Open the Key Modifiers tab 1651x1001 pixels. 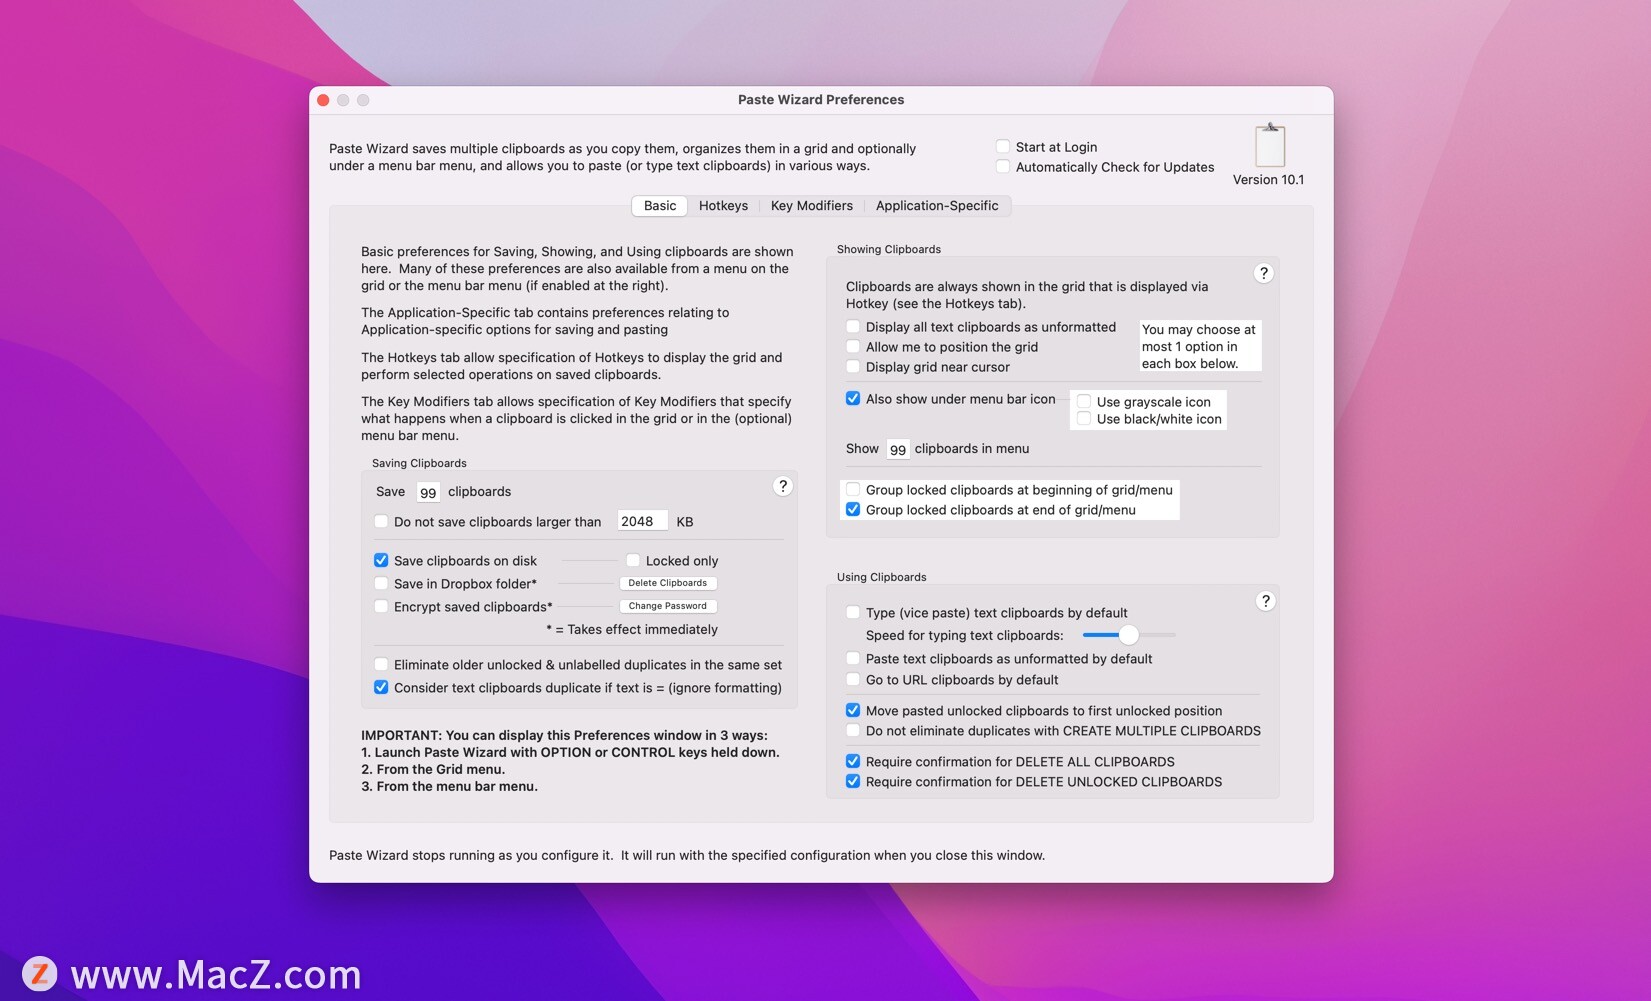811,206
